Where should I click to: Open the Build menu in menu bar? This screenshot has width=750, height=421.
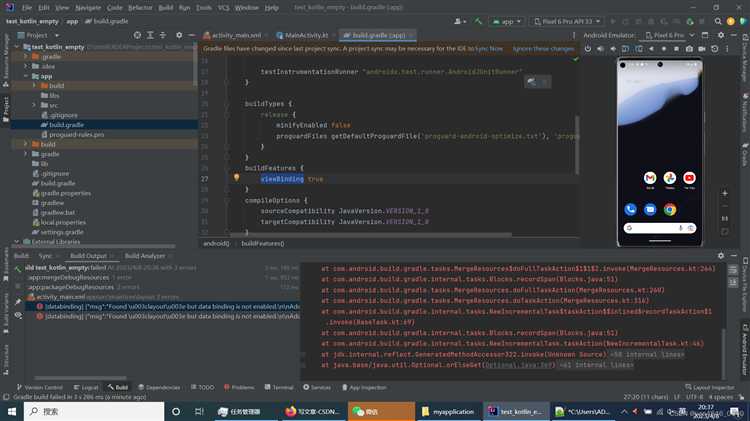click(165, 8)
